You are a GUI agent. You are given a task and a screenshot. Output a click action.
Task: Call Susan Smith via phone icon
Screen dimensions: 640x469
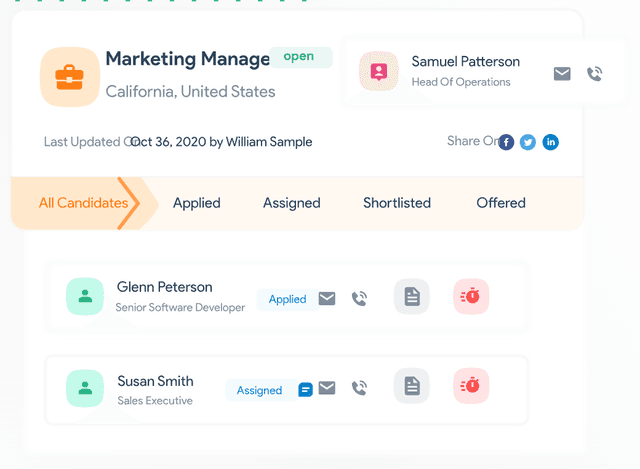click(x=359, y=389)
